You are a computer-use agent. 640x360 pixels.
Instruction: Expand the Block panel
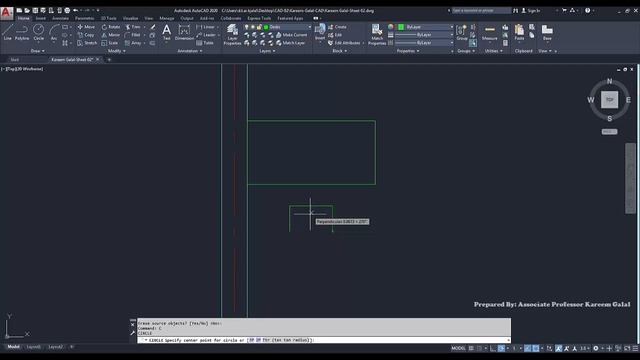(x=340, y=51)
